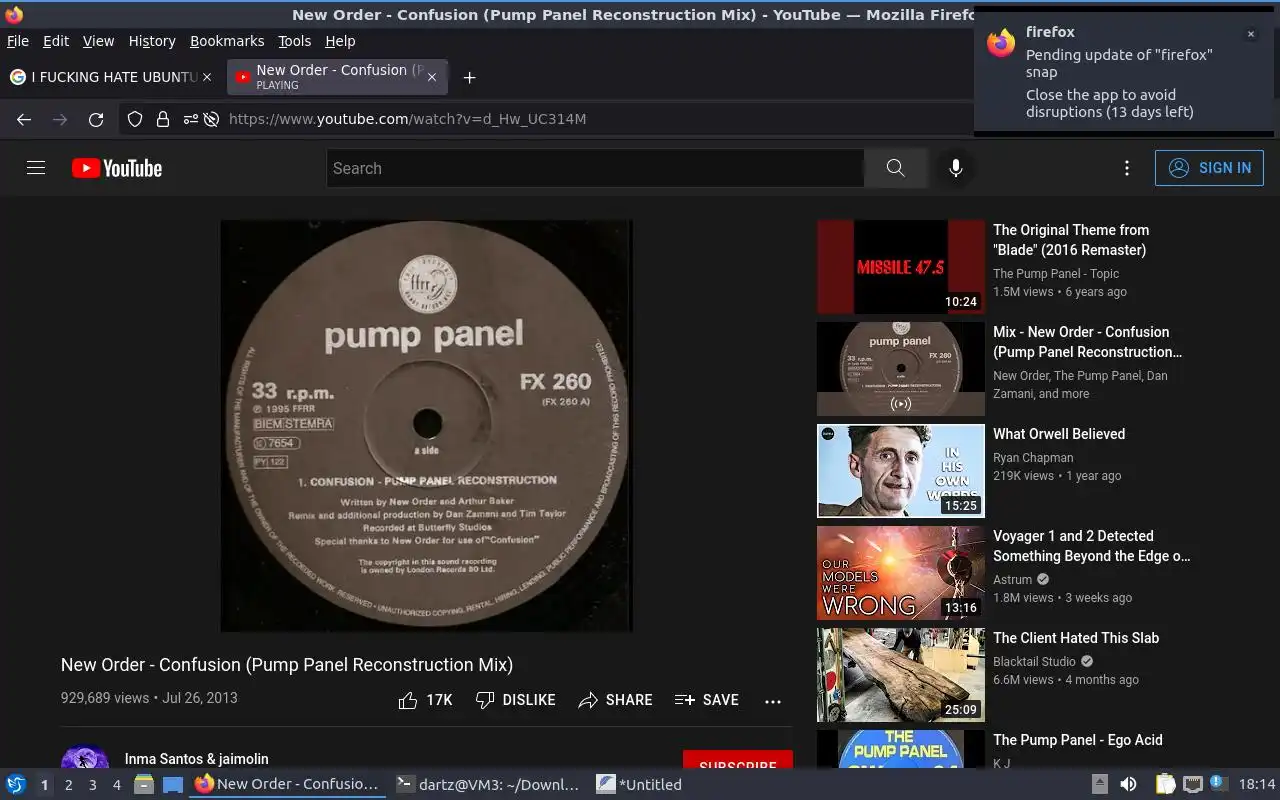This screenshot has height=800, width=1280.
Task: Select virtual desktop 1
Action: coord(44,785)
